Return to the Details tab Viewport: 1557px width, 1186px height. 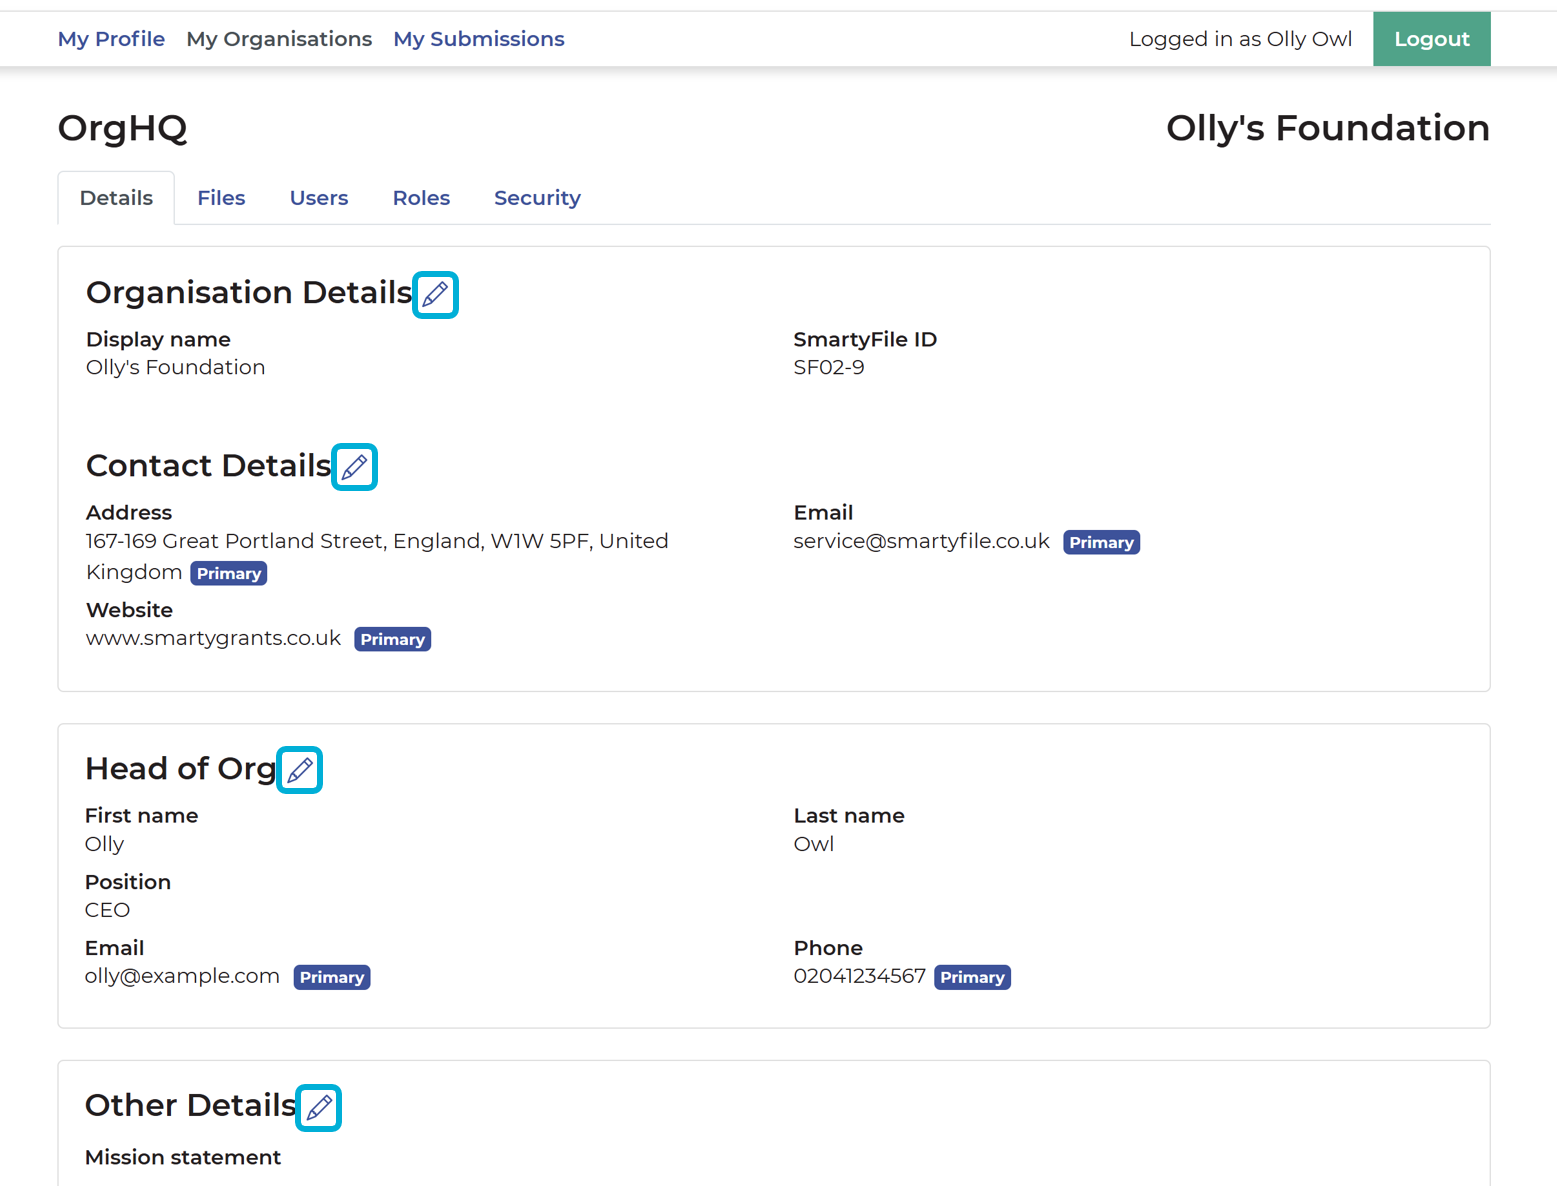click(116, 197)
